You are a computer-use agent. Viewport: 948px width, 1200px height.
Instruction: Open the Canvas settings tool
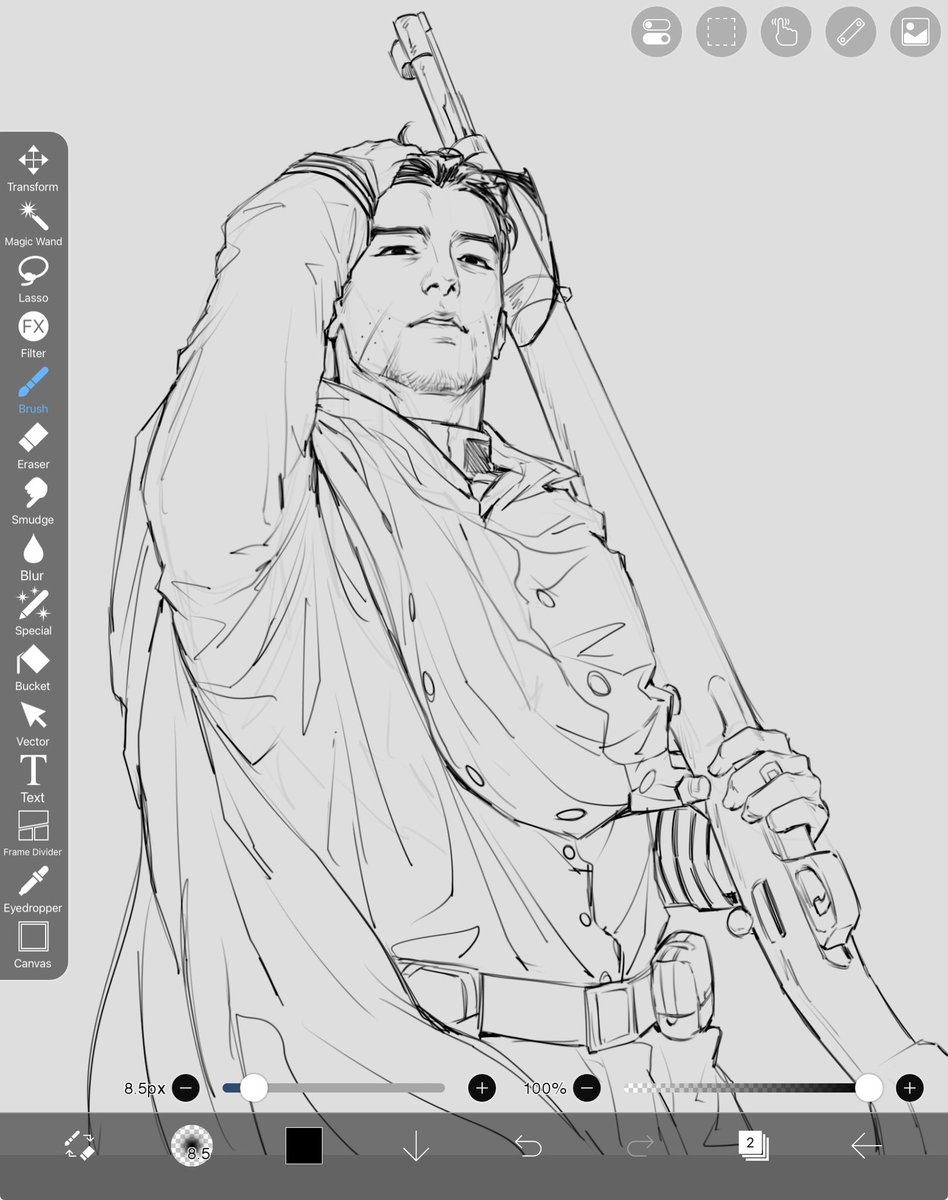pyautogui.click(x=33, y=946)
